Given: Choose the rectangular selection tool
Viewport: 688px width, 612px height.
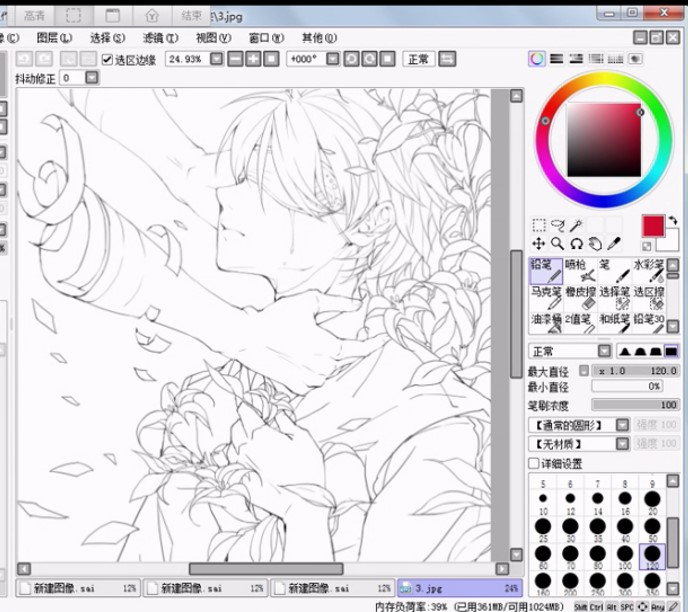Looking at the screenshot, I should (x=538, y=225).
